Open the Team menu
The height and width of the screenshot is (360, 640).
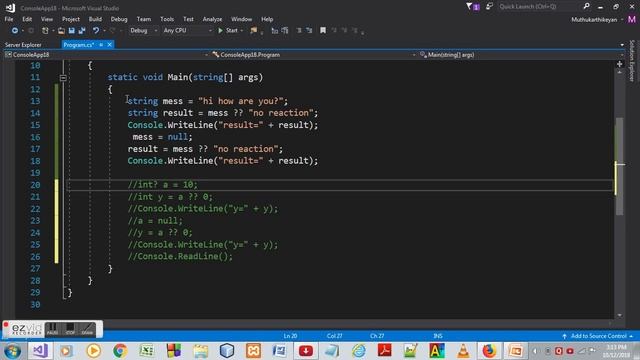pyautogui.click(x=144, y=19)
